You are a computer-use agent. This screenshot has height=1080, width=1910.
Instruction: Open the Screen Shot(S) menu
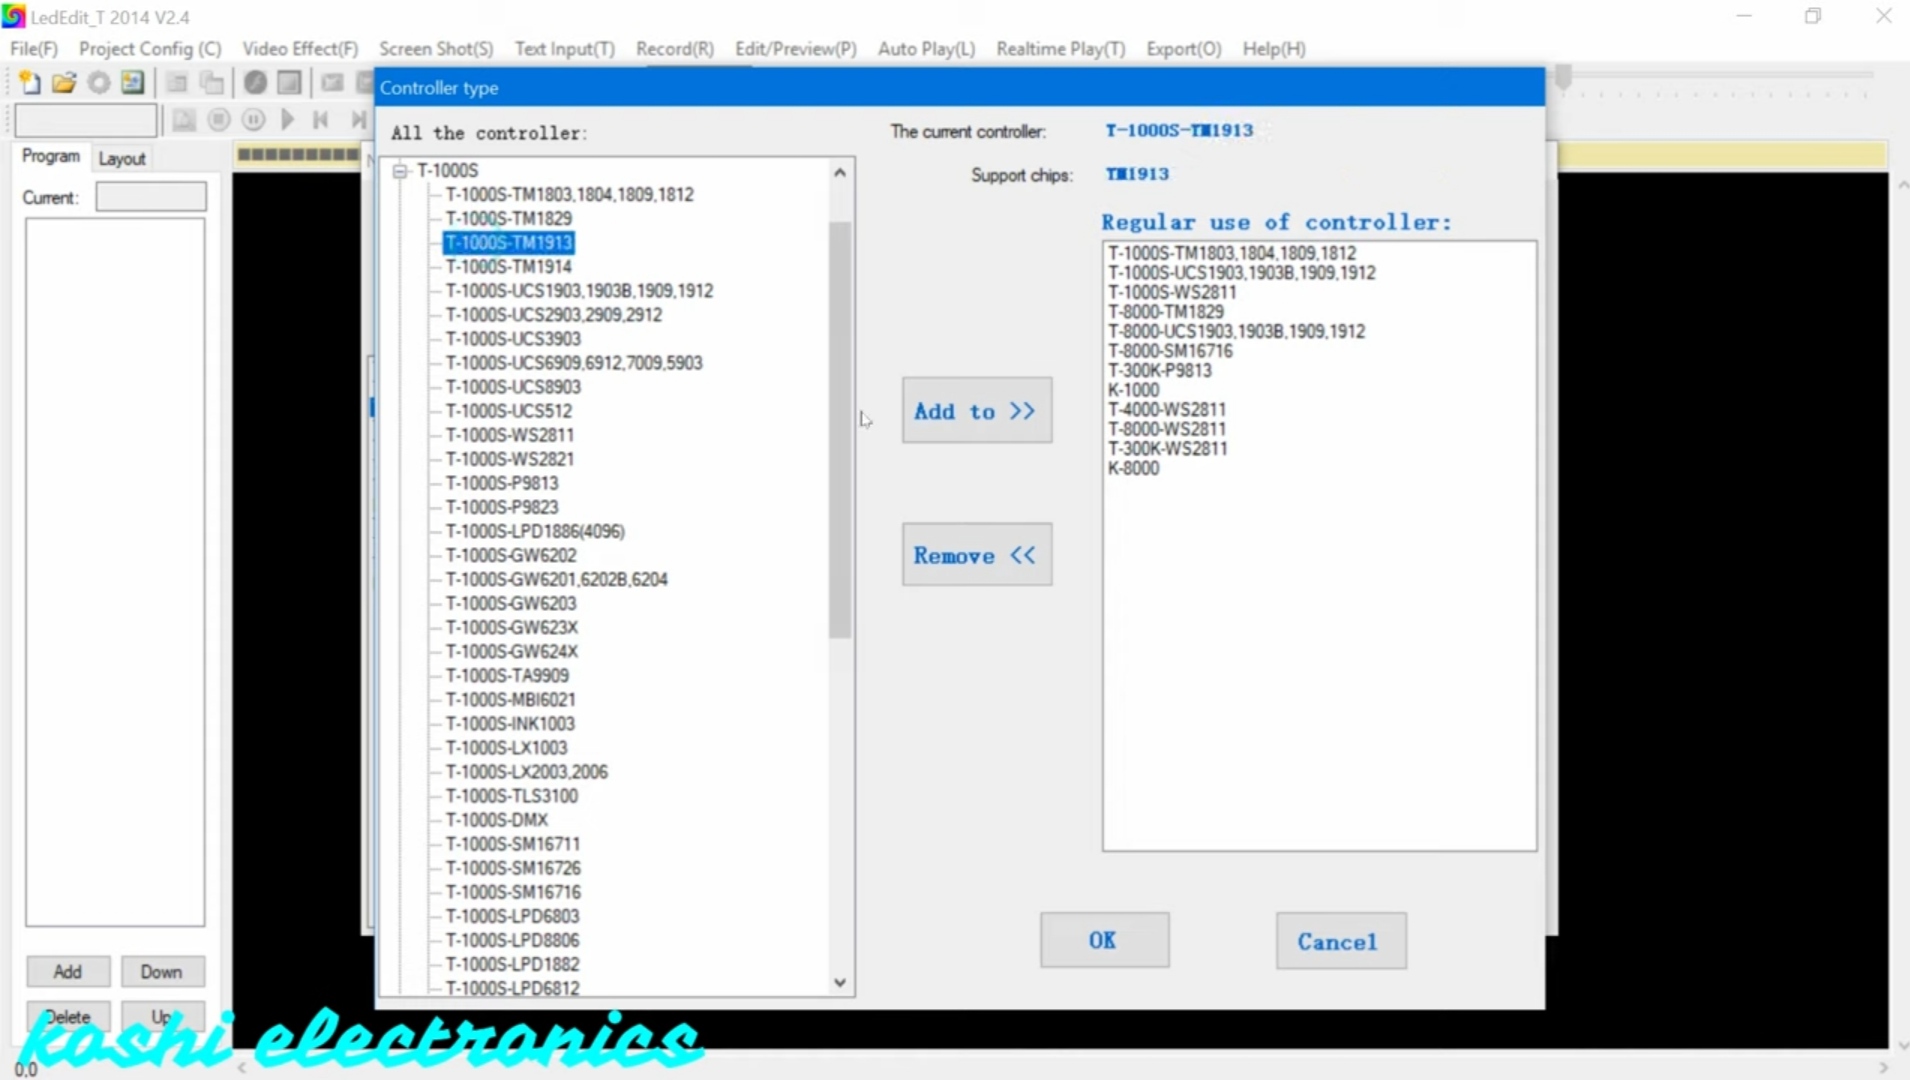tap(436, 49)
